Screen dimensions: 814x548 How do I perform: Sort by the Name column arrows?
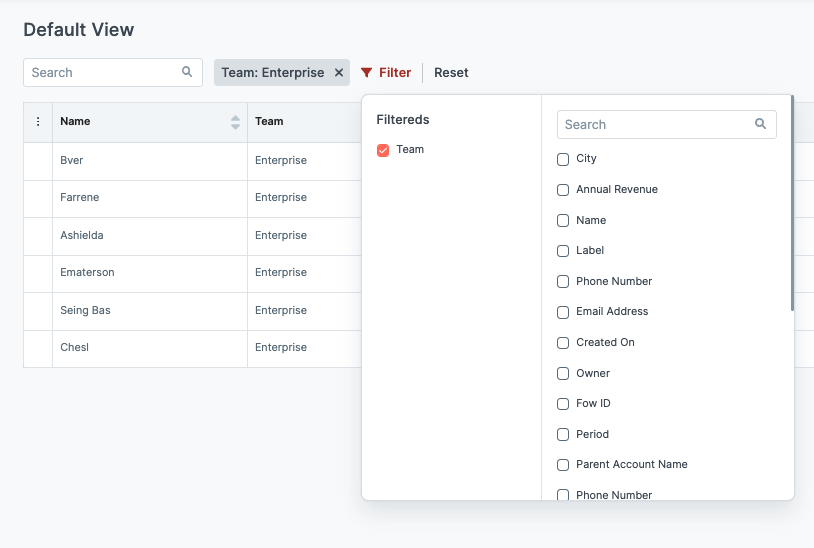point(235,122)
